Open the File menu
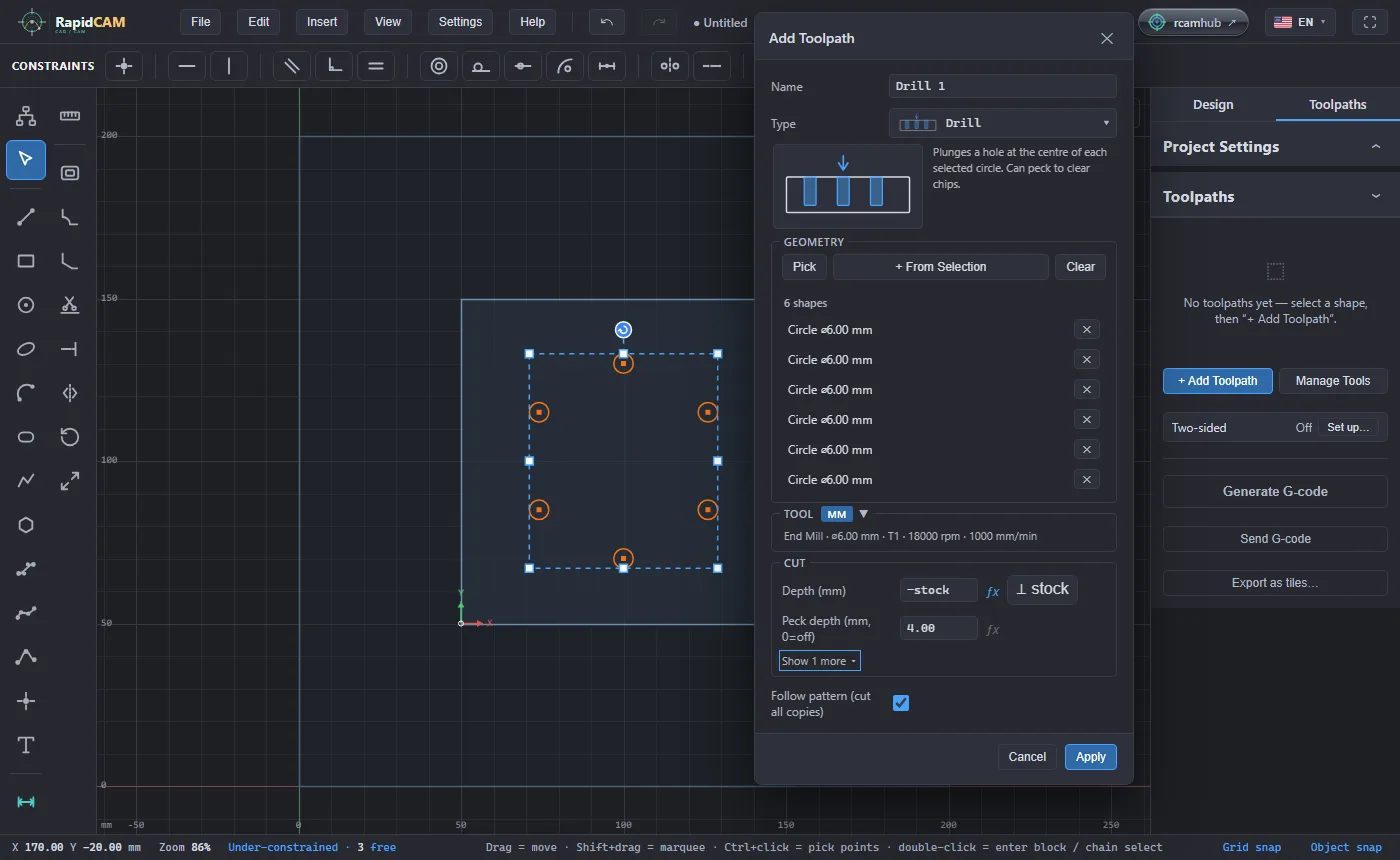Image resolution: width=1400 pixels, height=860 pixels. tap(201, 22)
